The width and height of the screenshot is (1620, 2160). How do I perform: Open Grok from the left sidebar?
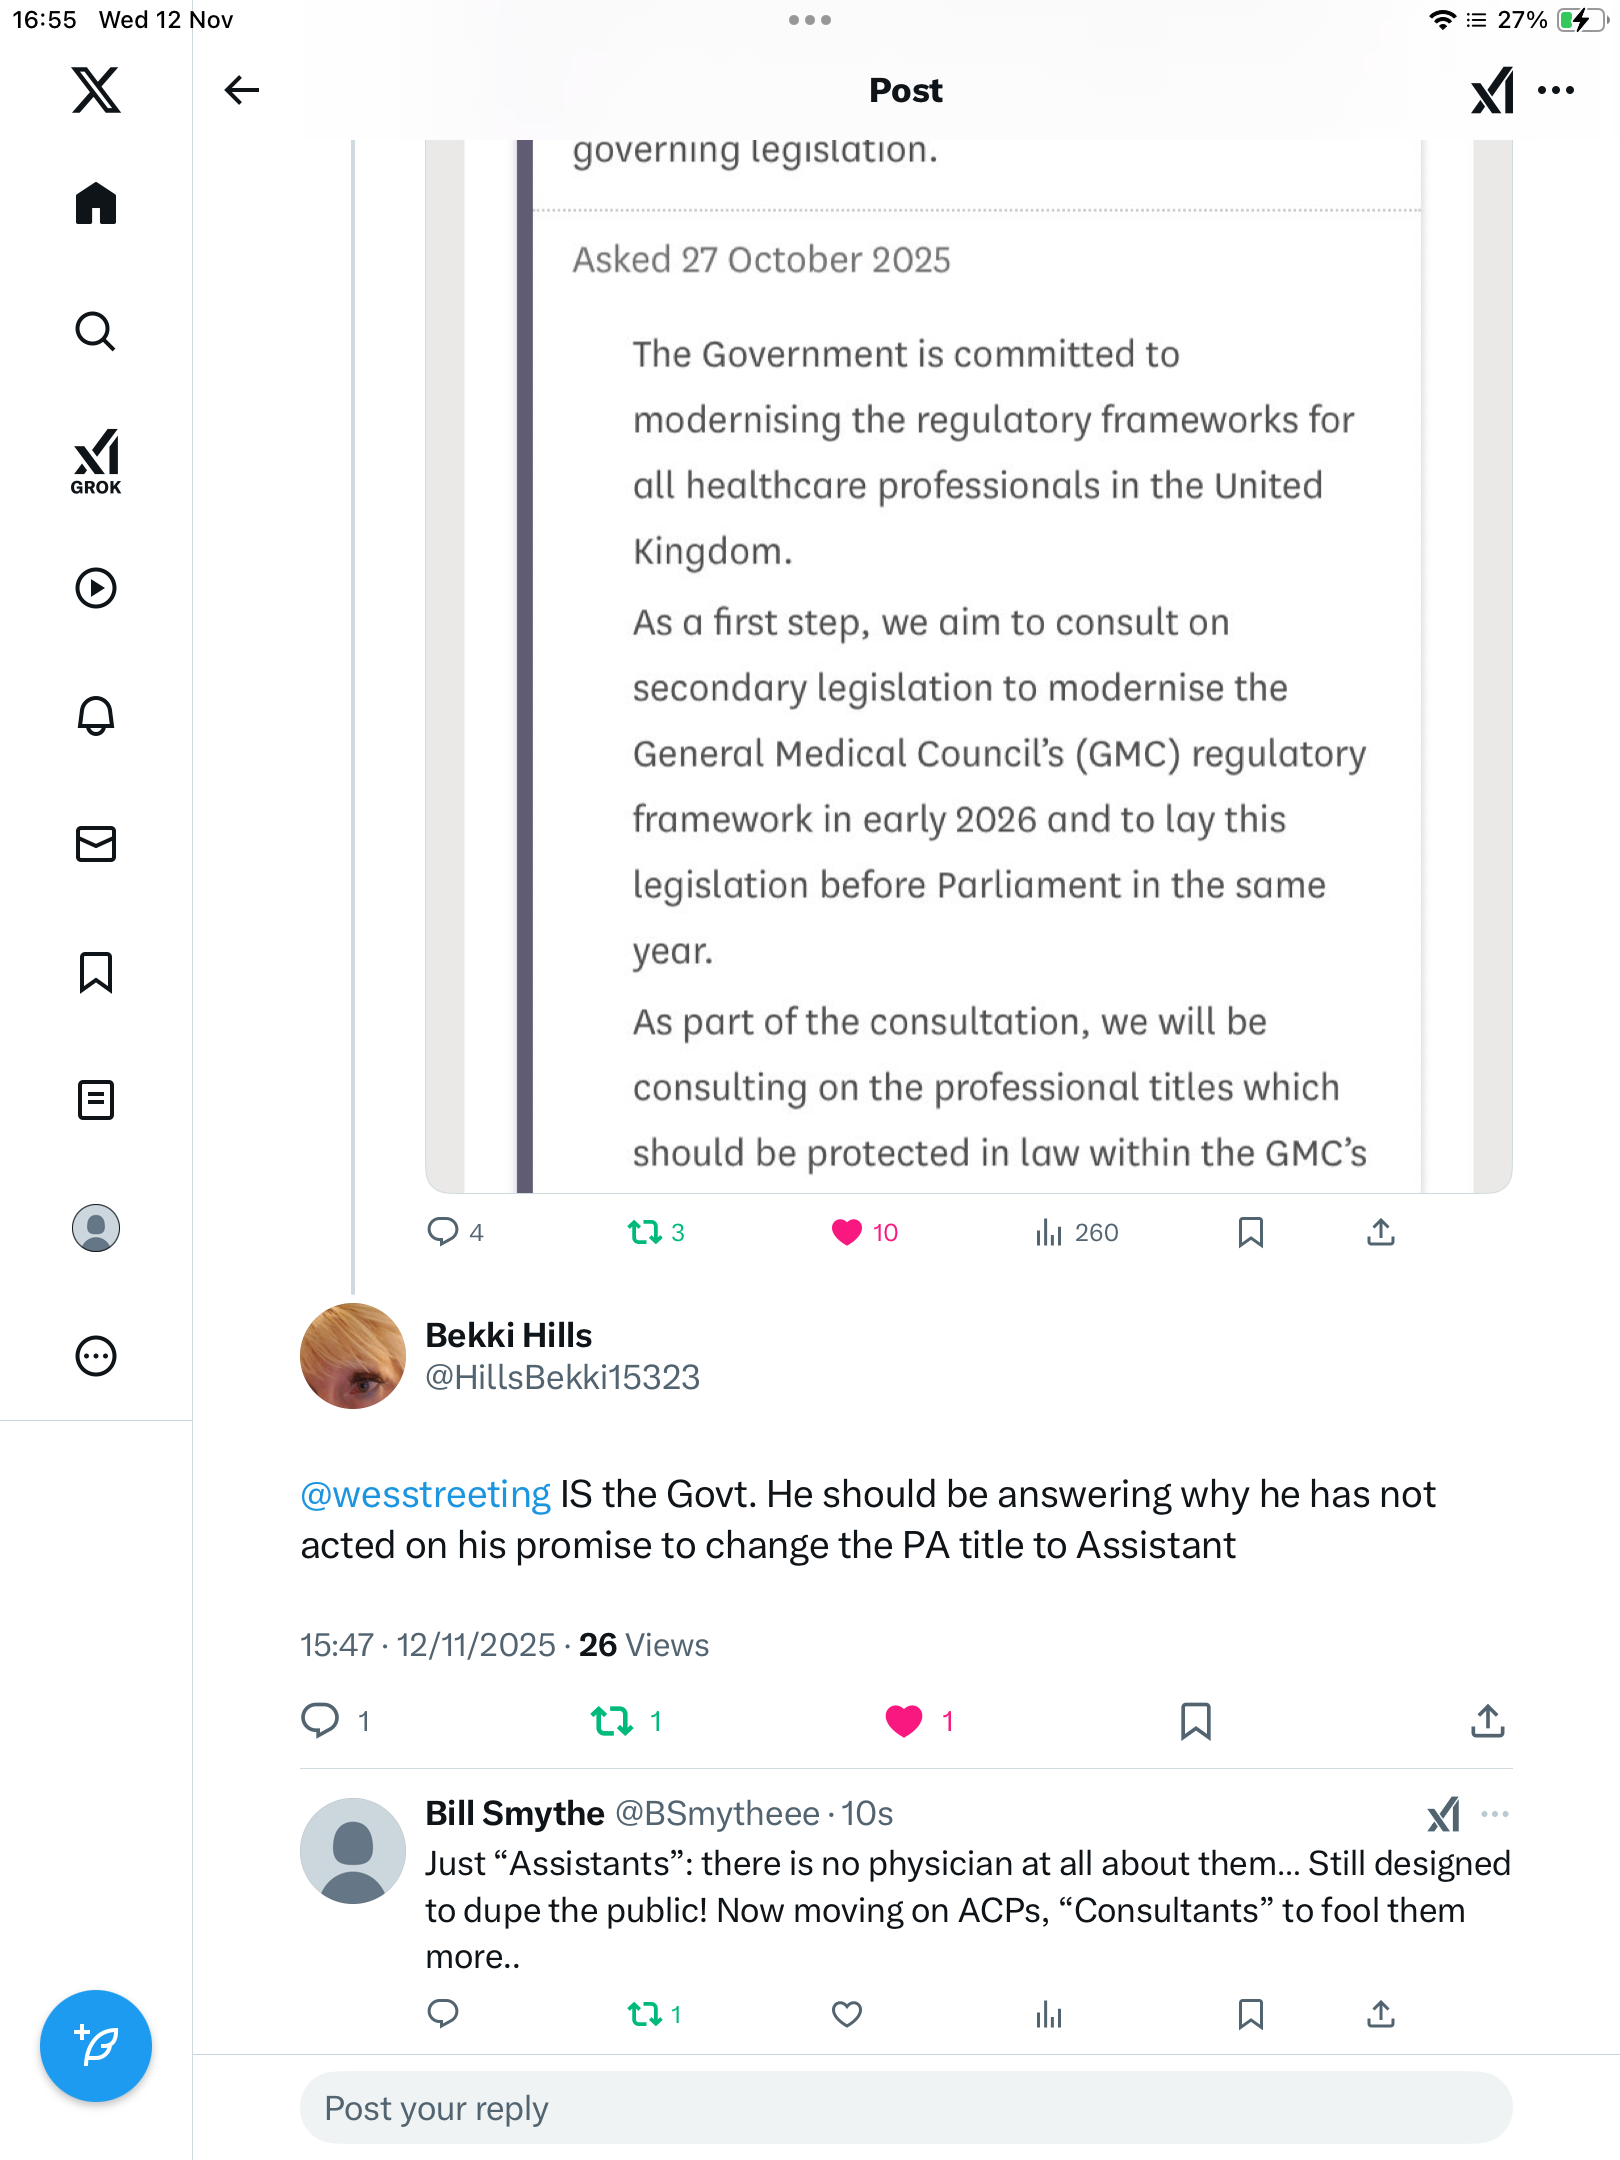click(96, 461)
